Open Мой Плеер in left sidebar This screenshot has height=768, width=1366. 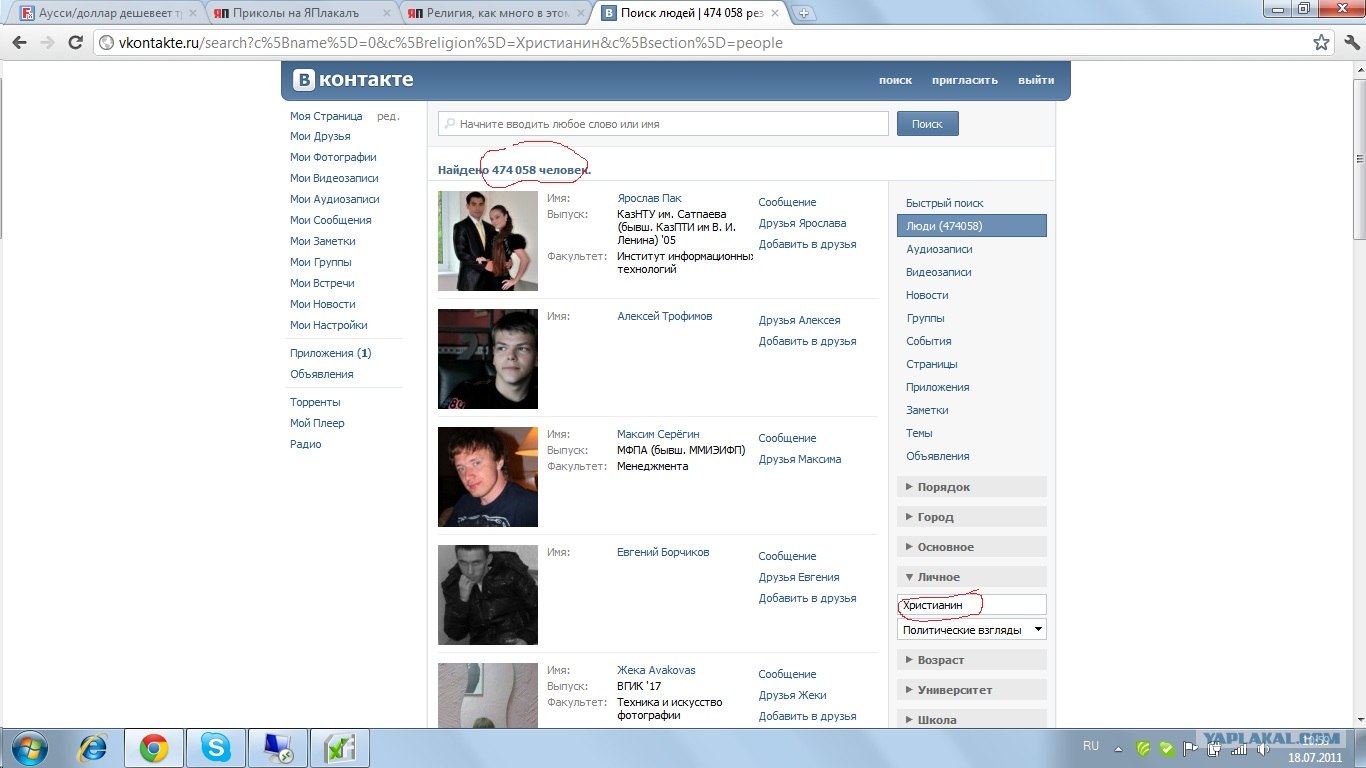[317, 423]
